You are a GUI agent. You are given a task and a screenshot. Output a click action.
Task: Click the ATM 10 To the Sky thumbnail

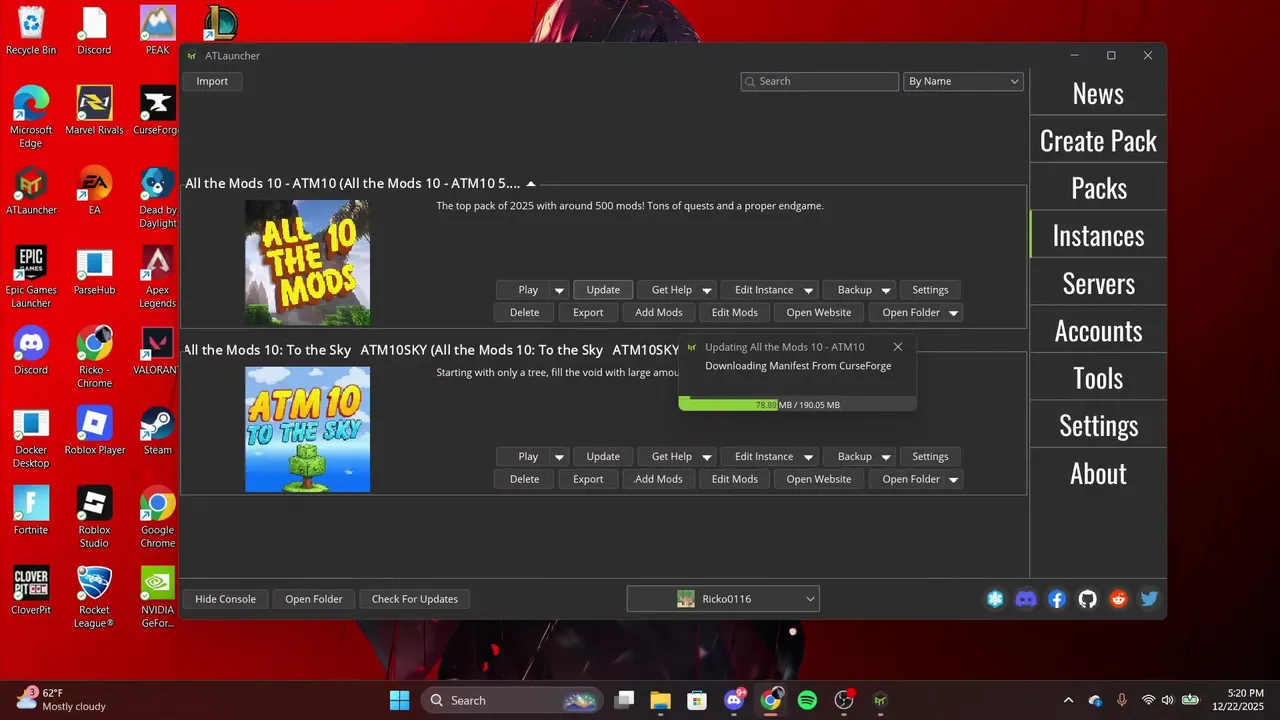(307, 429)
